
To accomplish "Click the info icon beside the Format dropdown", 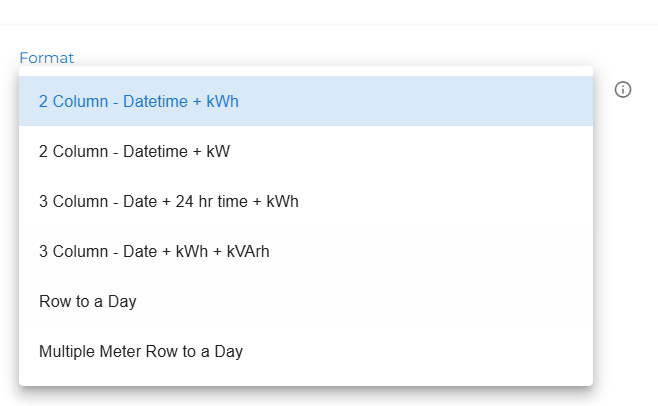I will click(623, 89).
